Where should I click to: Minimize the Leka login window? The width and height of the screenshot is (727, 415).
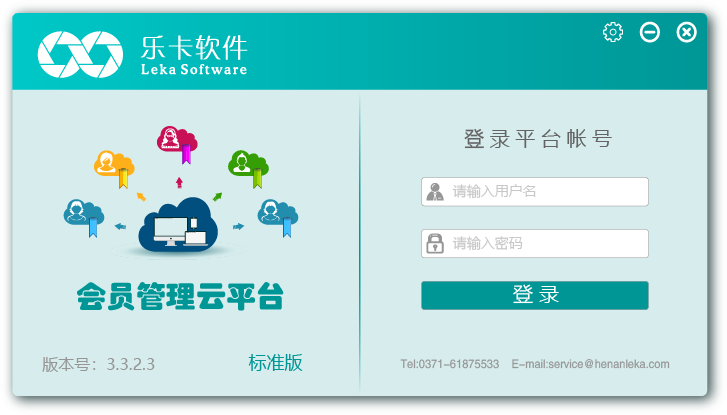[650, 32]
